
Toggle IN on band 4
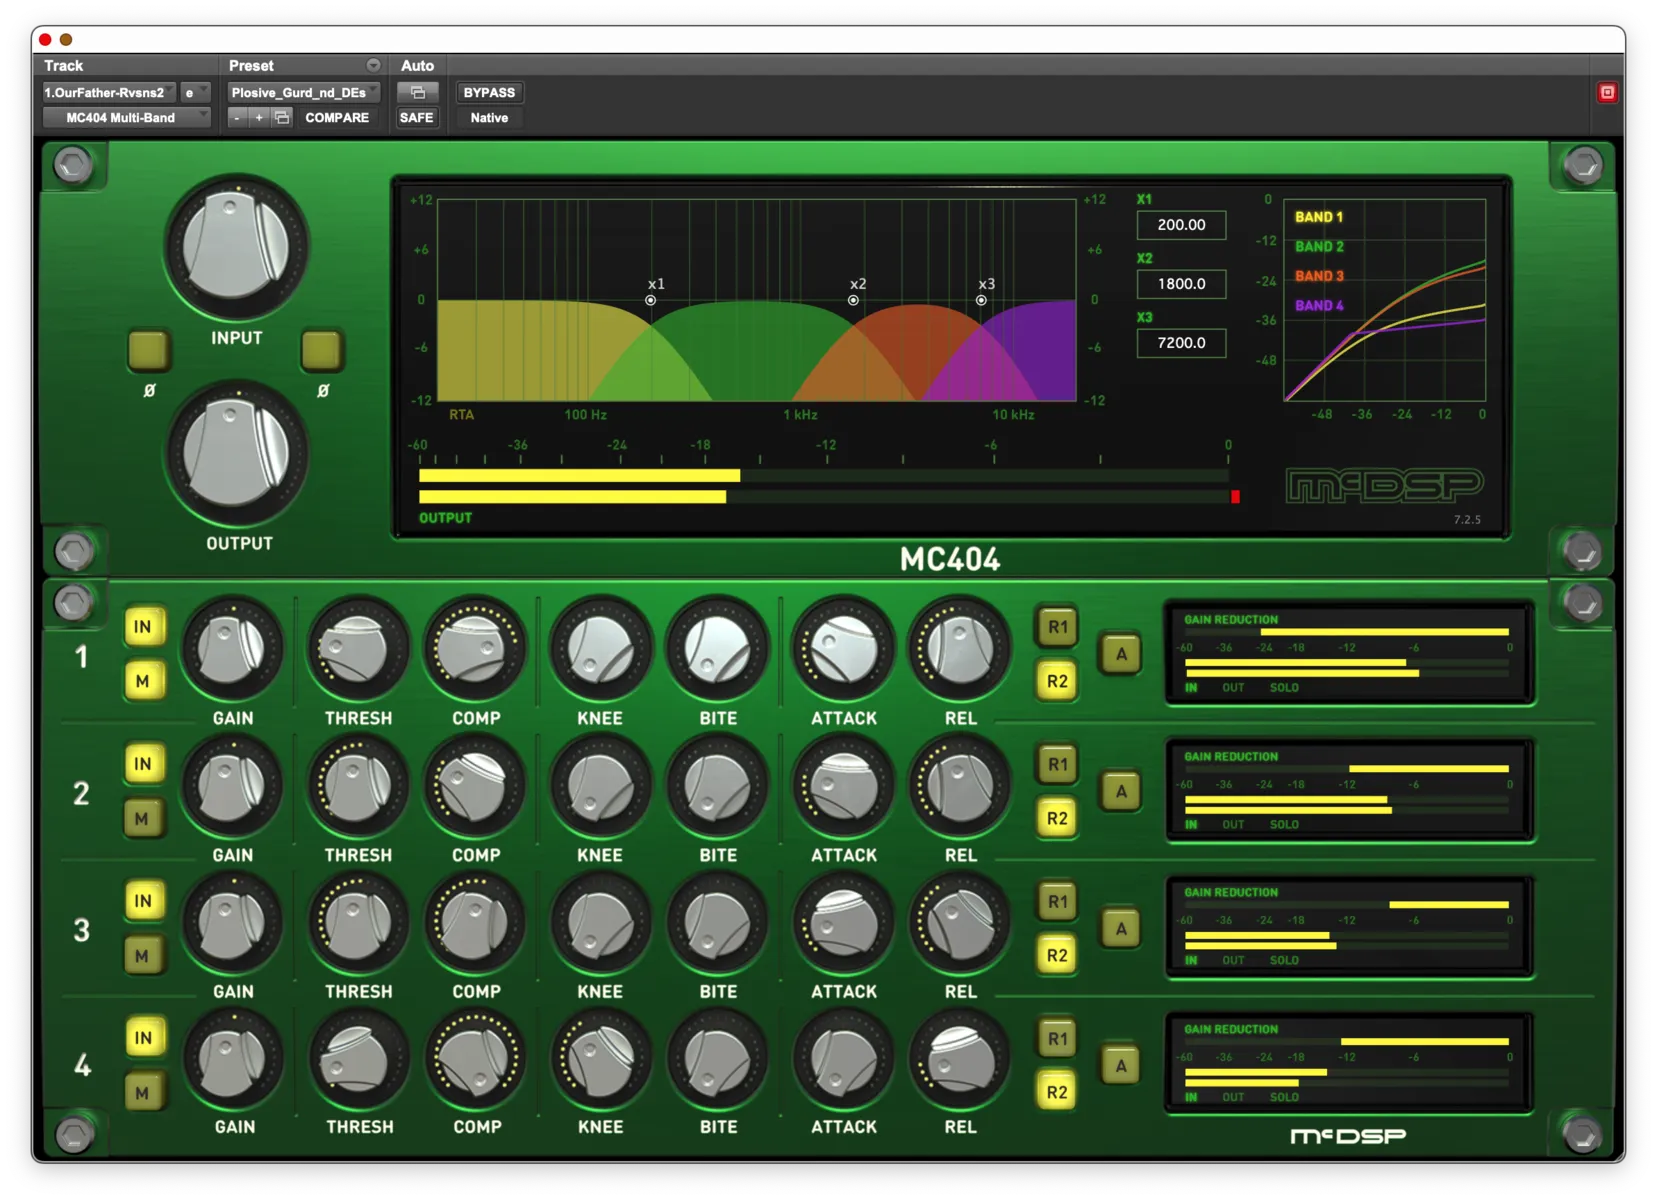coord(143,1038)
